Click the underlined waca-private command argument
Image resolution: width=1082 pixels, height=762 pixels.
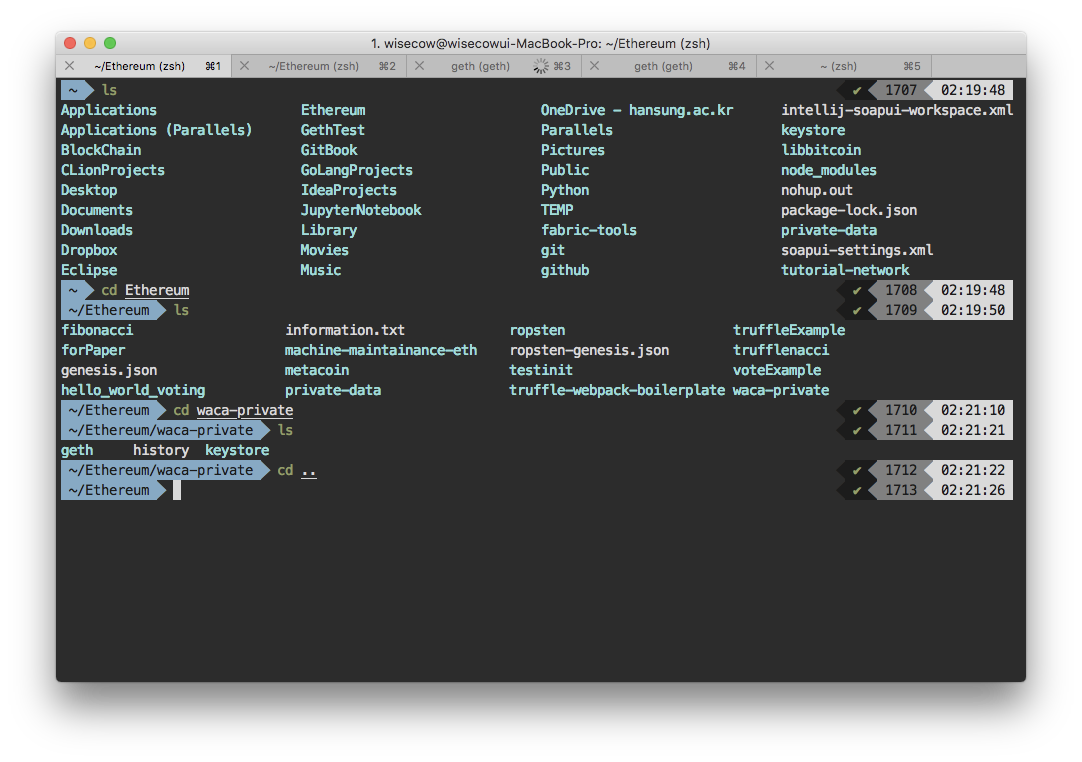click(245, 411)
